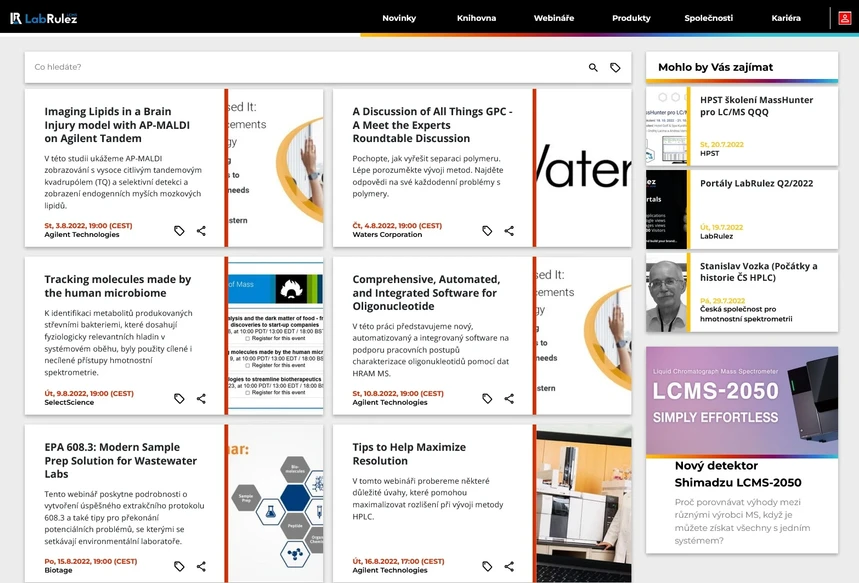This screenshot has width=859, height=583.
Task: Open 'HPST školení MassHunter pro LC/MS QQQ'
Action: coord(757,106)
